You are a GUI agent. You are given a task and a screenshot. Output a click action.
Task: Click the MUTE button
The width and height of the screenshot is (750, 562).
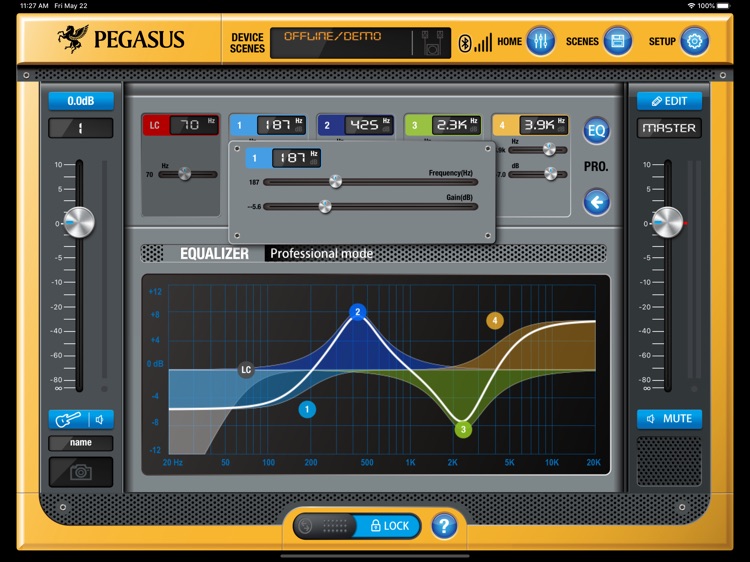(x=669, y=419)
